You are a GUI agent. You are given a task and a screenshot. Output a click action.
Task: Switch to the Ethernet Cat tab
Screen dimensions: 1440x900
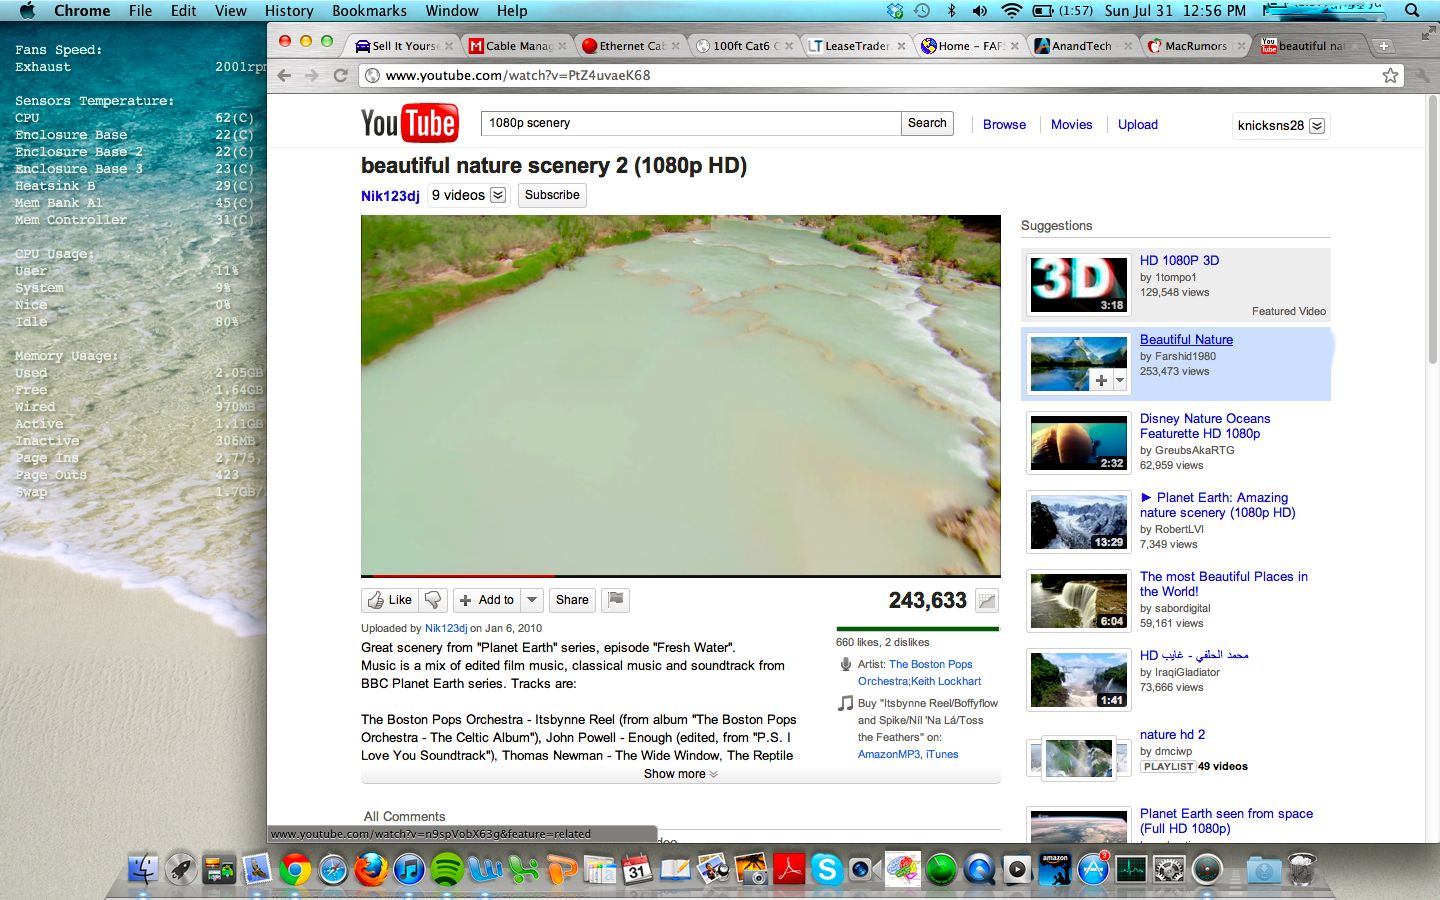click(630, 46)
